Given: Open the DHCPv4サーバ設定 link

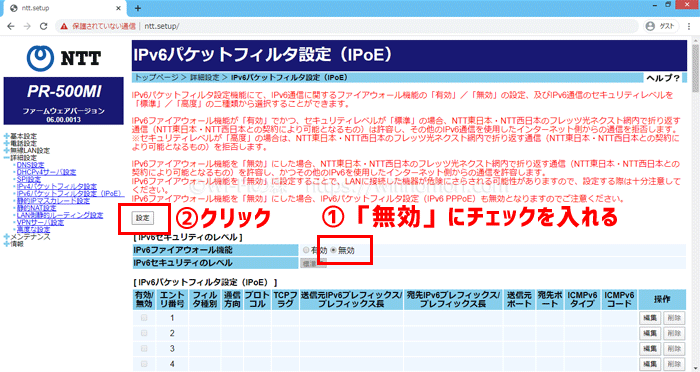Looking at the screenshot, I should pyautogui.click(x=46, y=172).
